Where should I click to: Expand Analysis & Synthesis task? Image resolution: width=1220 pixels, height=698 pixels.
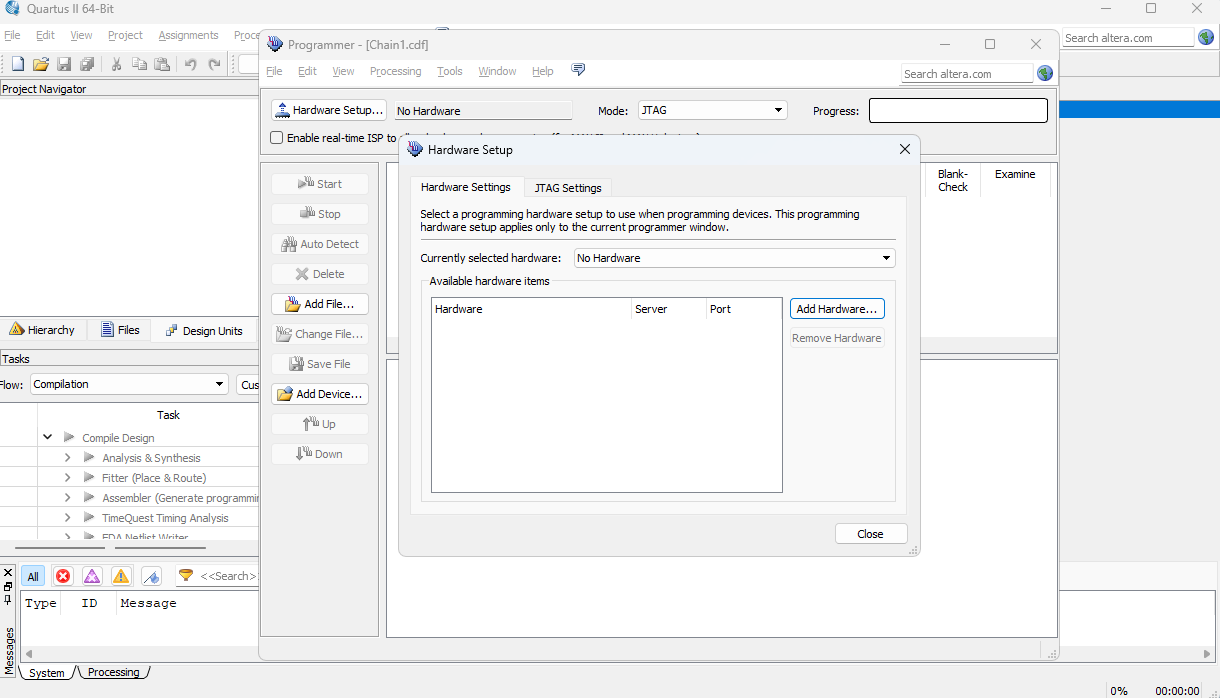click(x=67, y=458)
